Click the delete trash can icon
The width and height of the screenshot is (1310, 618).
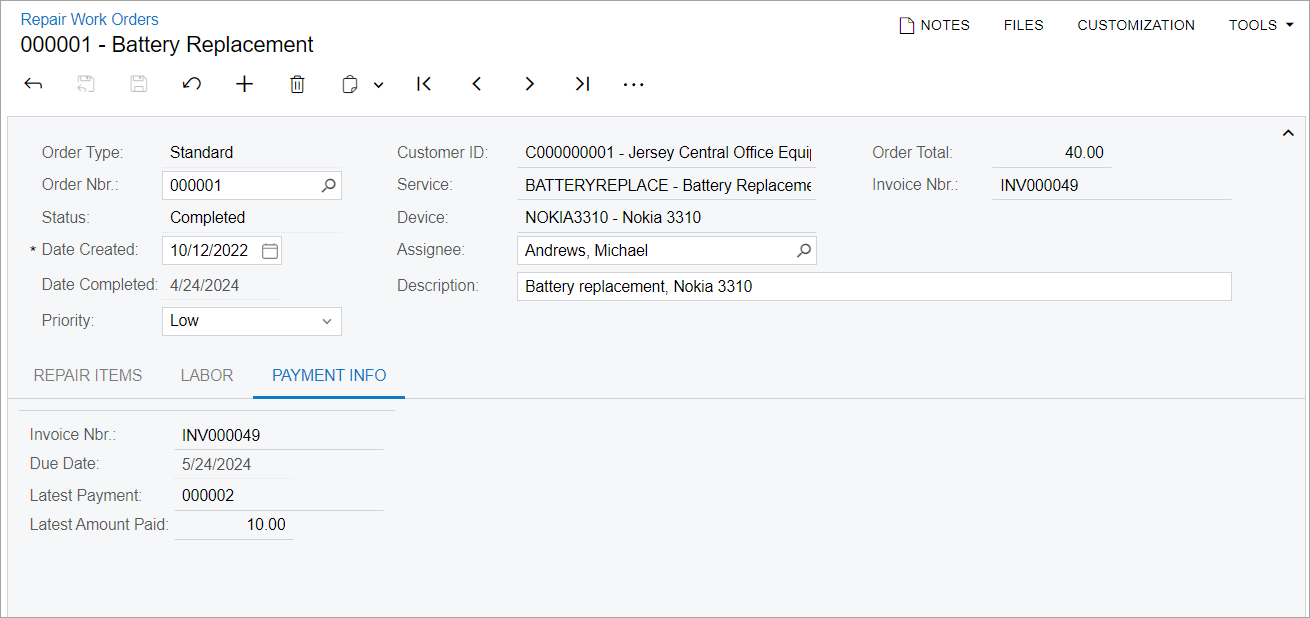(x=297, y=85)
